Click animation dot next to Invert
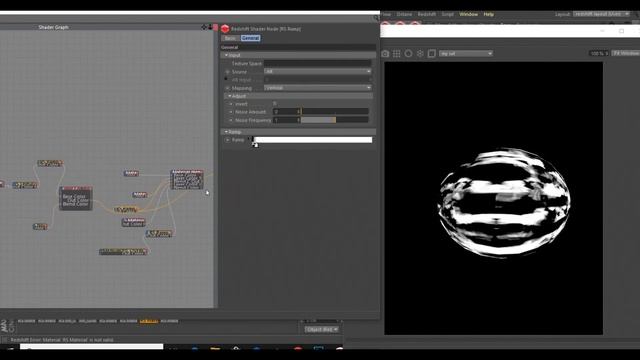 [231, 104]
